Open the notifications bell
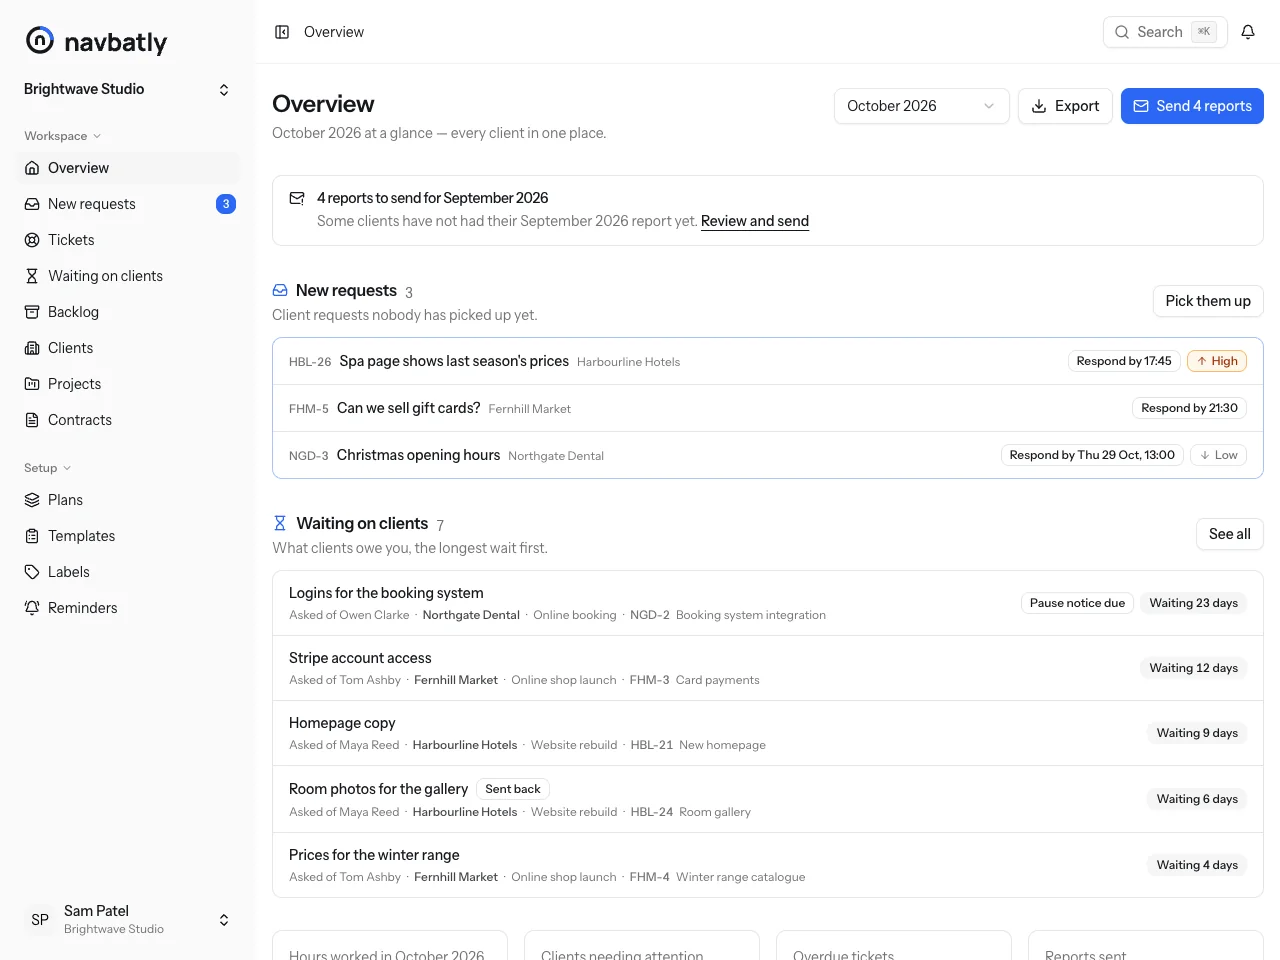Image resolution: width=1280 pixels, height=960 pixels. tap(1248, 32)
